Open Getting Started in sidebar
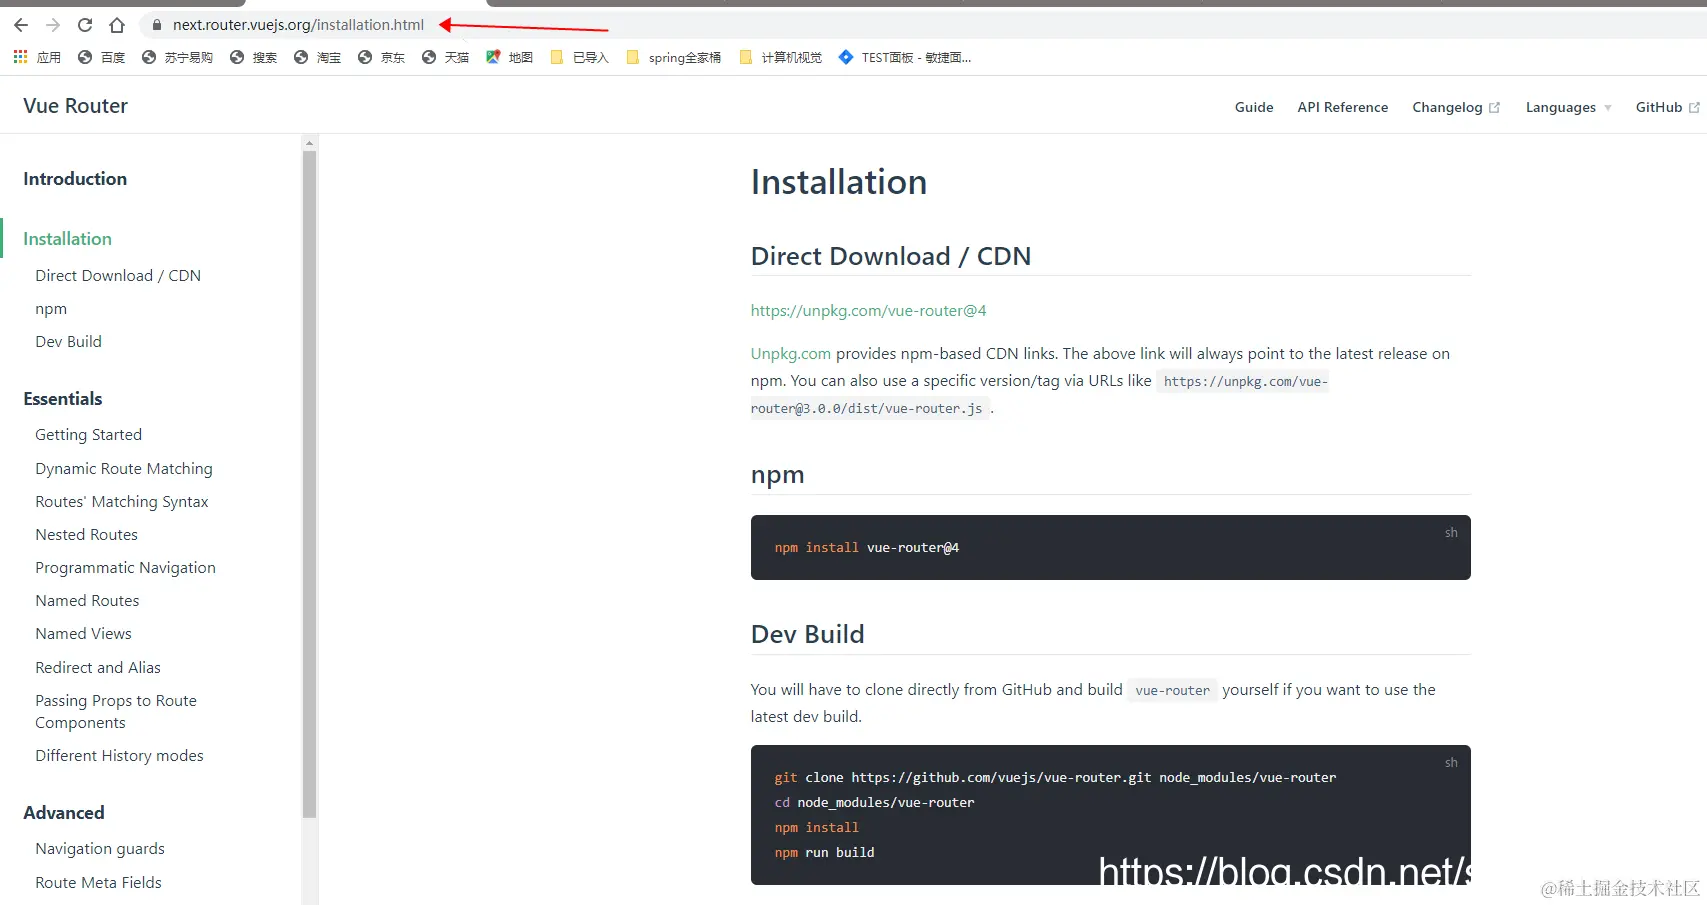 click(x=88, y=435)
